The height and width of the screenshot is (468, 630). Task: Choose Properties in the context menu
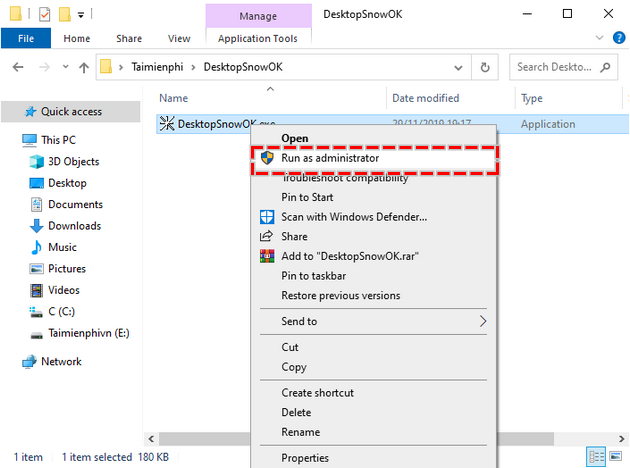(x=305, y=458)
